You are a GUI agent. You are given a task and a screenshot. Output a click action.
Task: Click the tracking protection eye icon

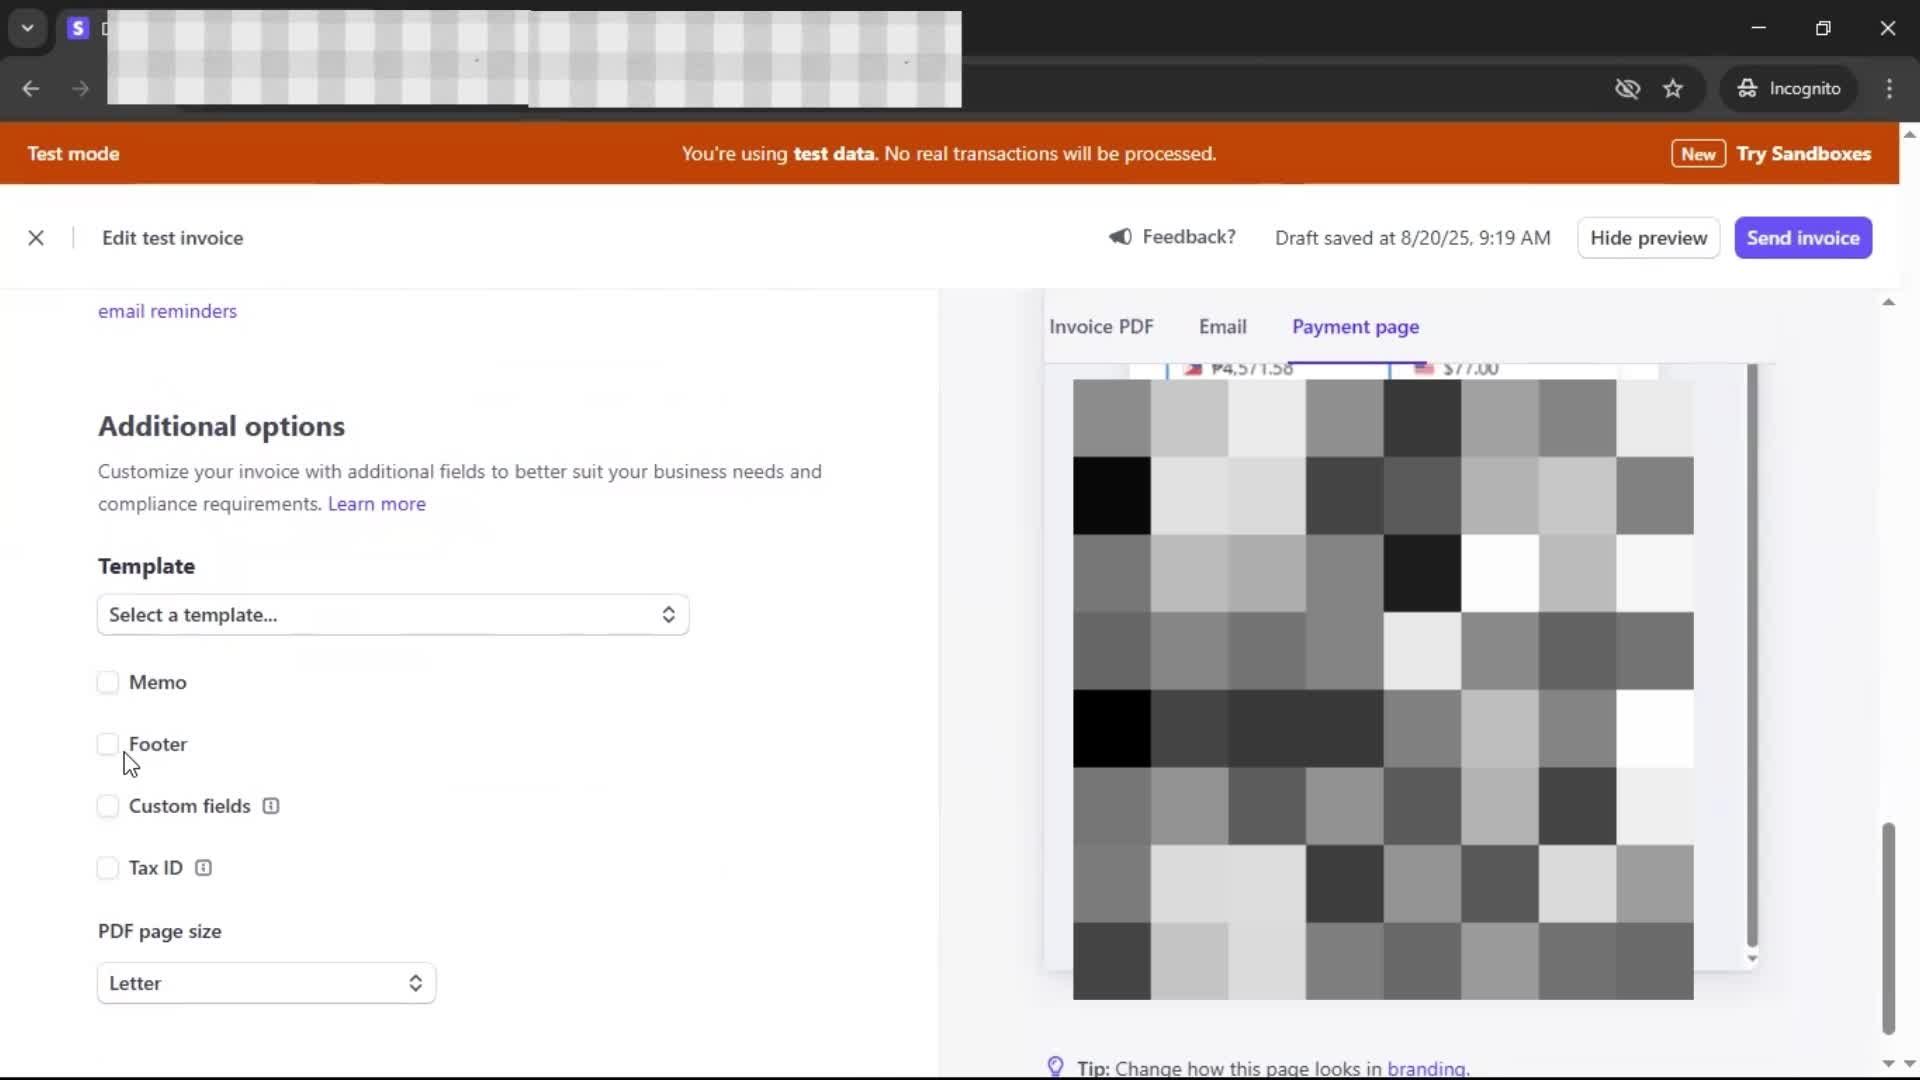(x=1627, y=89)
